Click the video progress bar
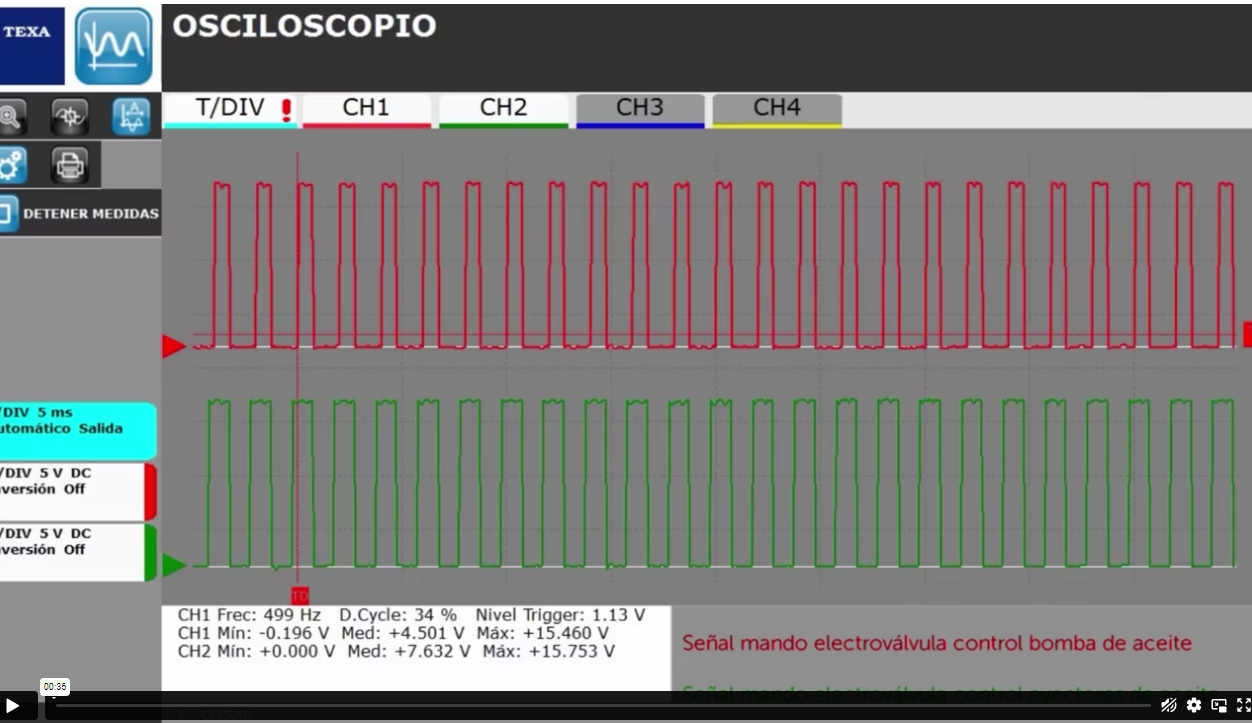This screenshot has height=723, width=1252. point(600,706)
